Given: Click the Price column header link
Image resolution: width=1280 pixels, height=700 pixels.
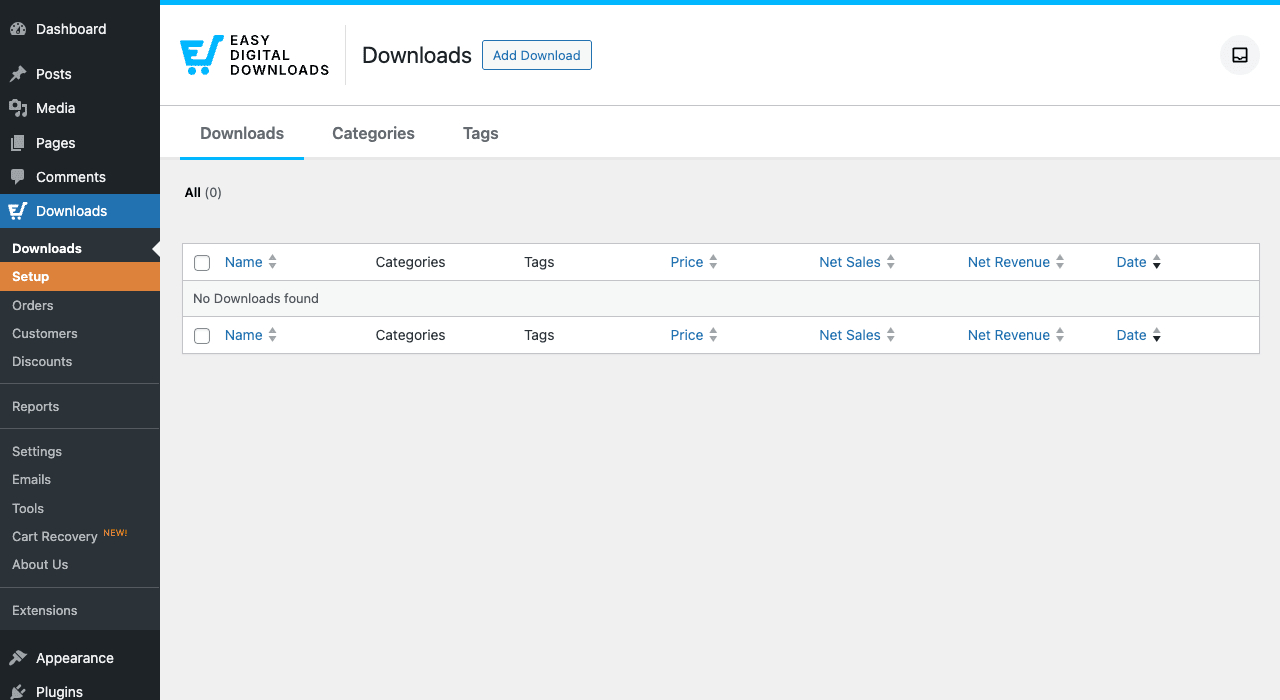Looking at the screenshot, I should tap(687, 262).
